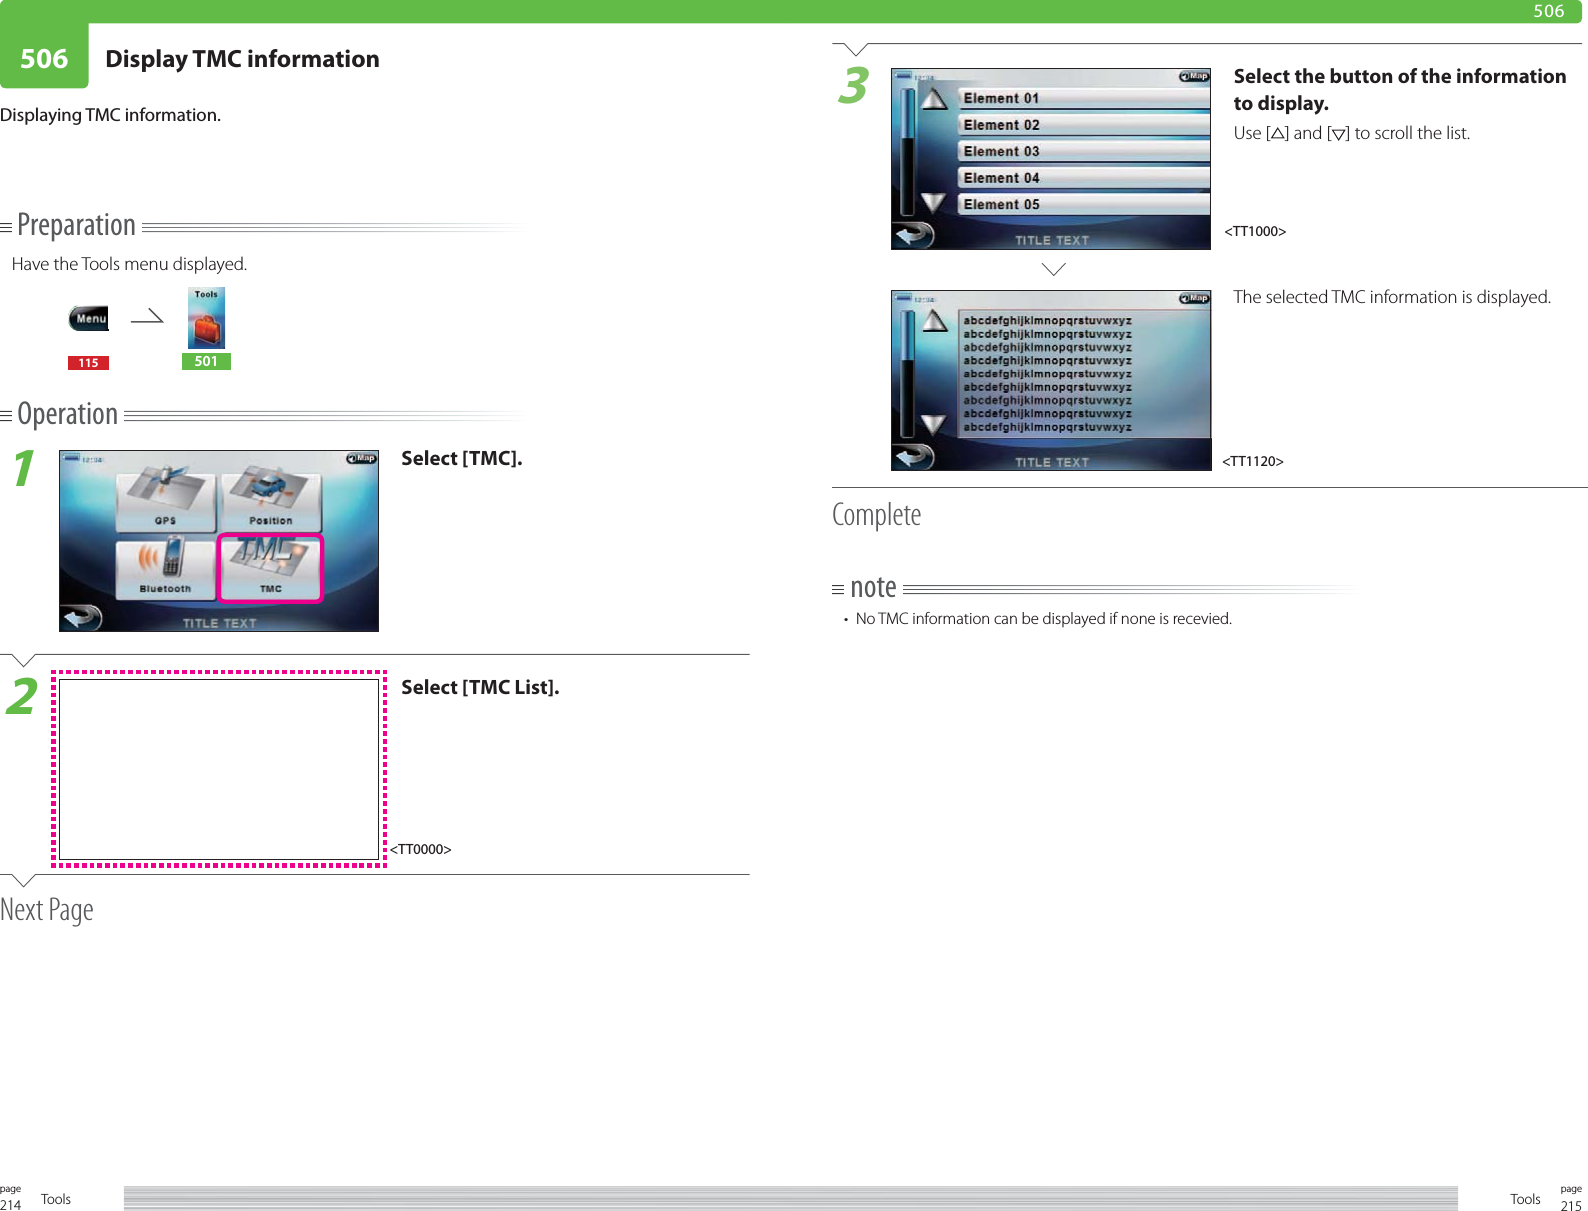Screen dimensions: 1588x1211
Task: Tap the back arrow in element list screen
Action: pyautogui.click(x=914, y=236)
